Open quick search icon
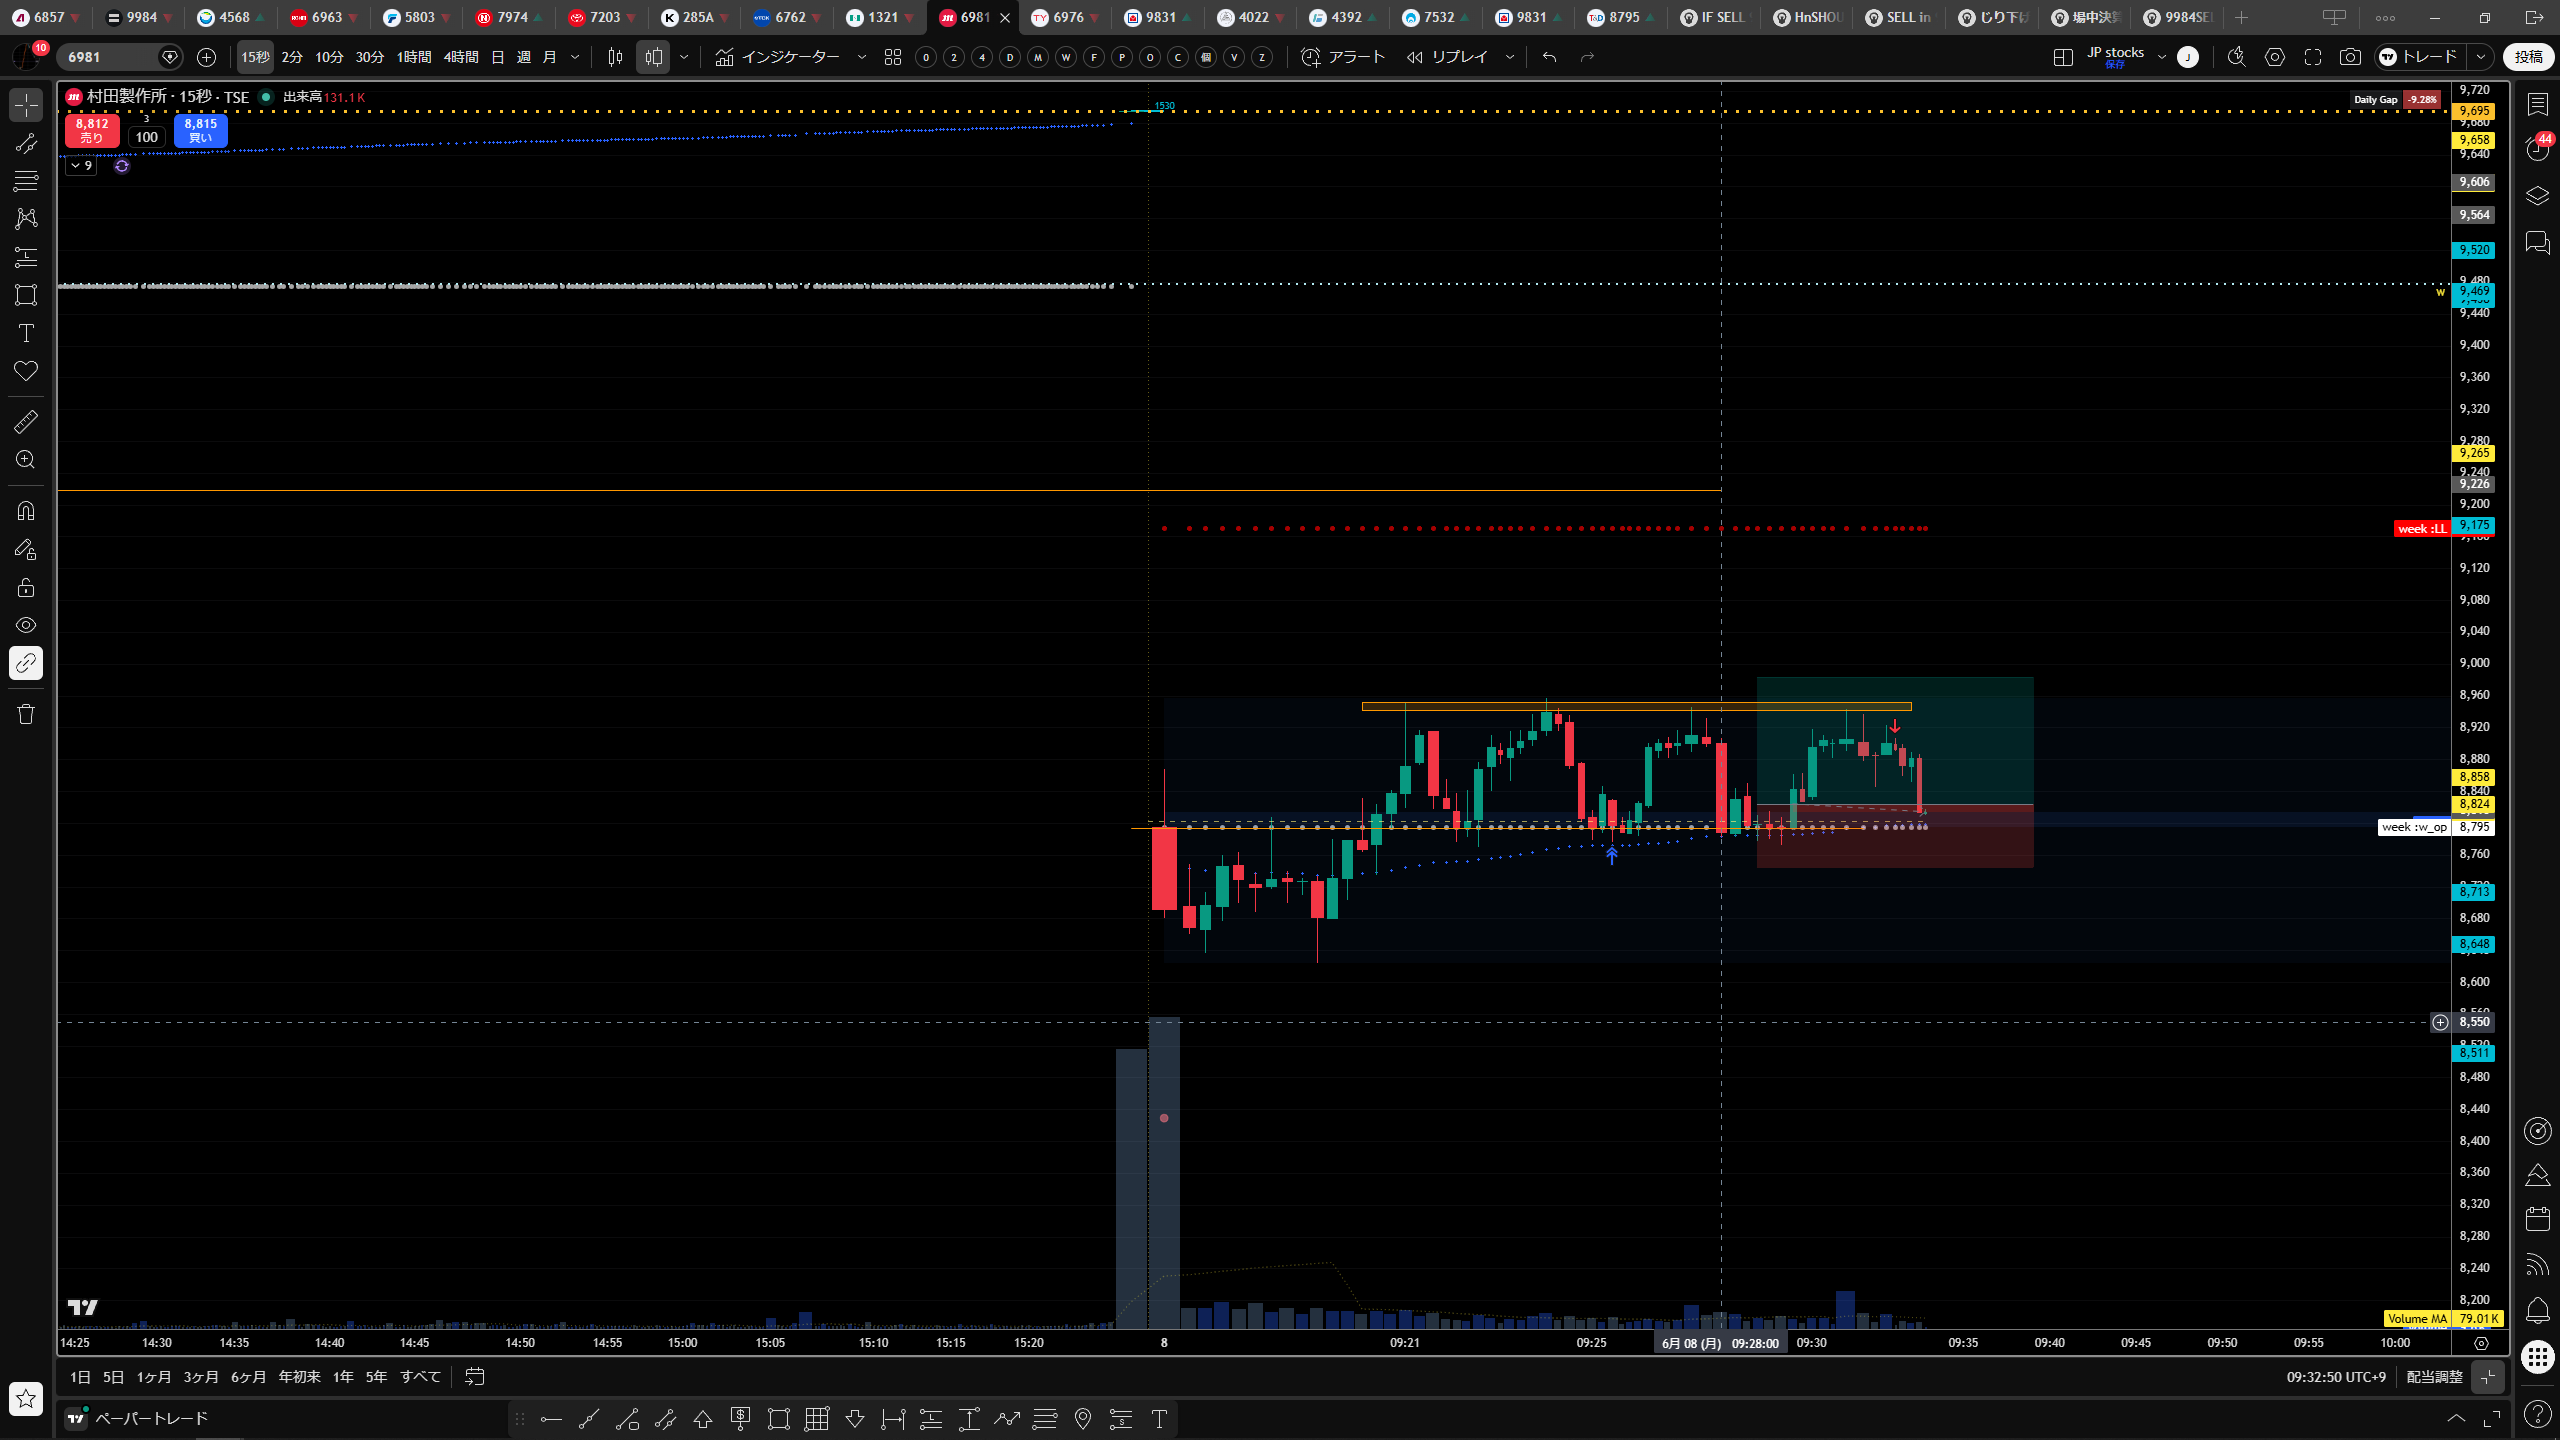 point(2237,57)
